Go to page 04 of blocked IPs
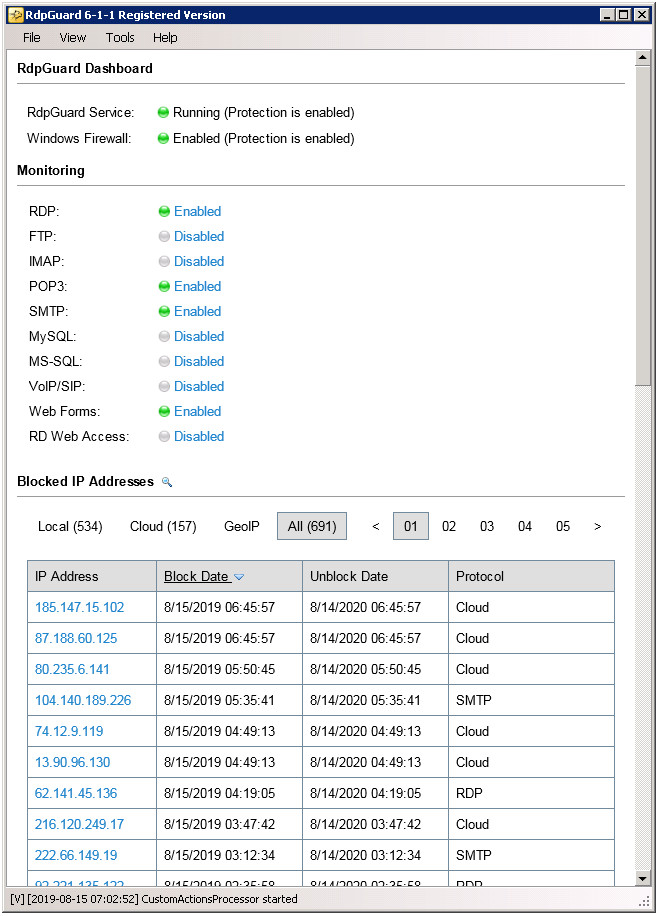Image resolution: width=659 pixels, height=916 pixels. pos(525,527)
